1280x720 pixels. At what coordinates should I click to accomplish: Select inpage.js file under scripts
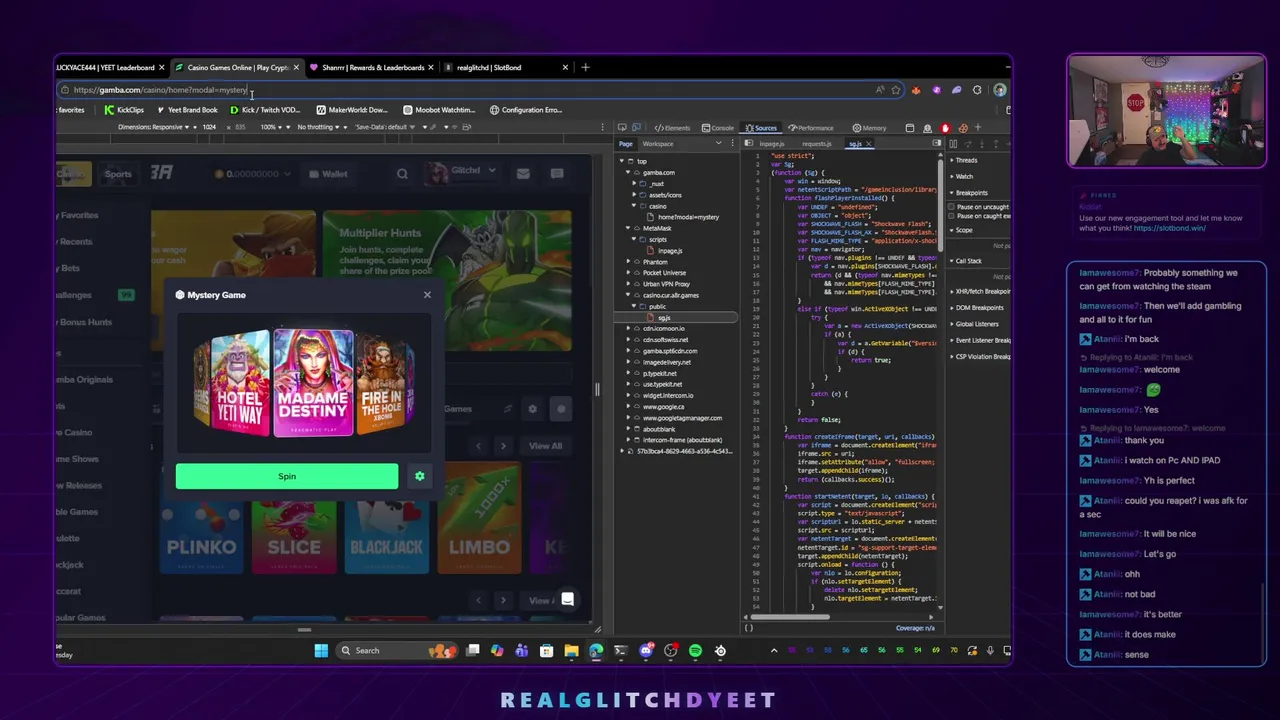pos(670,251)
